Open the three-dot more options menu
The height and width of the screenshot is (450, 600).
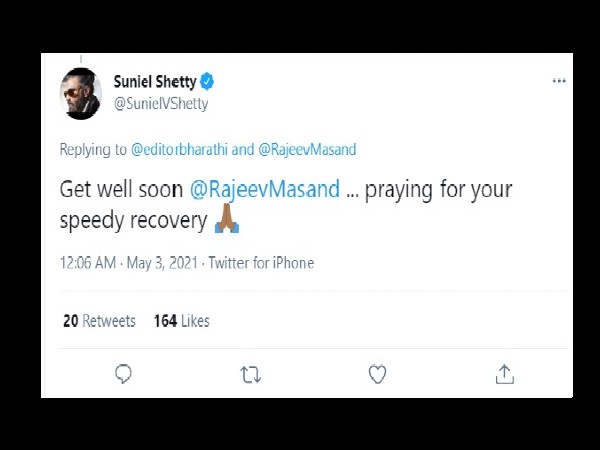pos(559,81)
